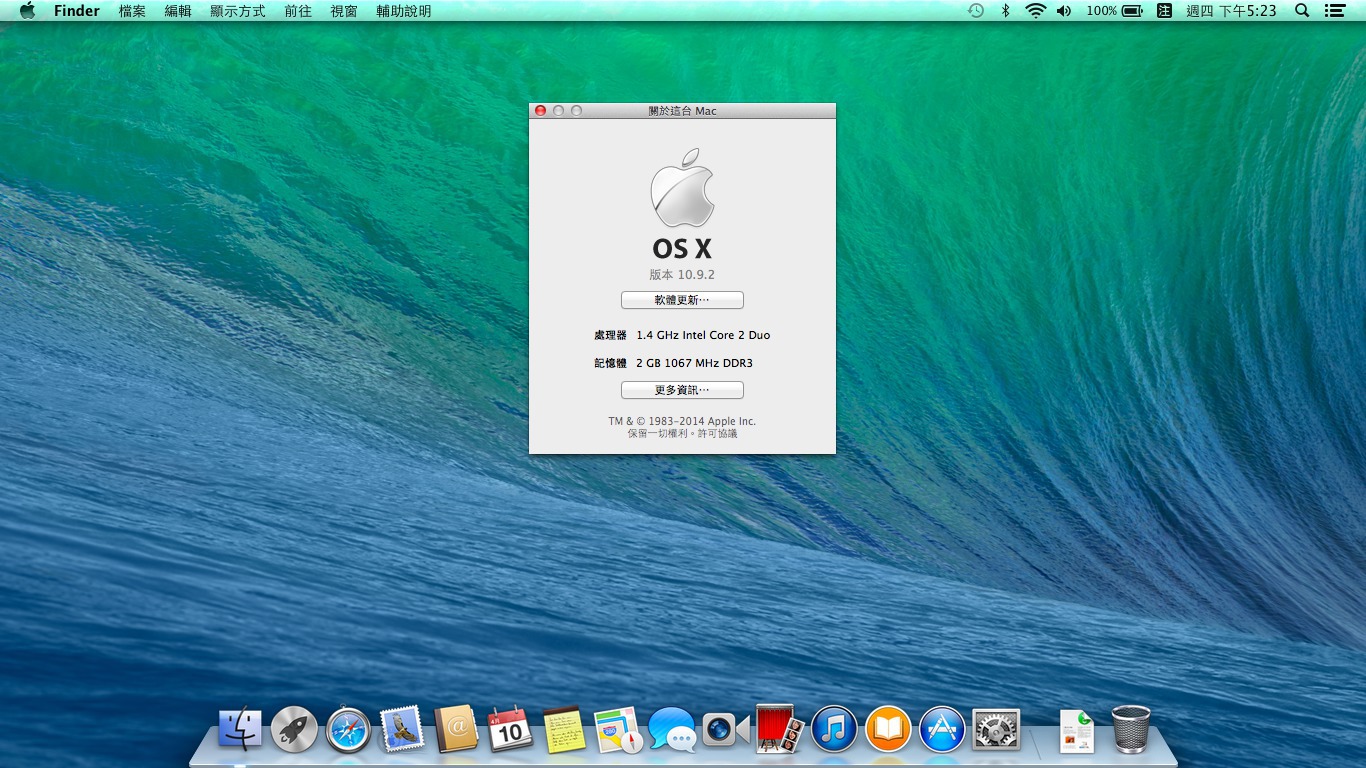Open the 前往 (Go) menu

pyautogui.click(x=298, y=11)
